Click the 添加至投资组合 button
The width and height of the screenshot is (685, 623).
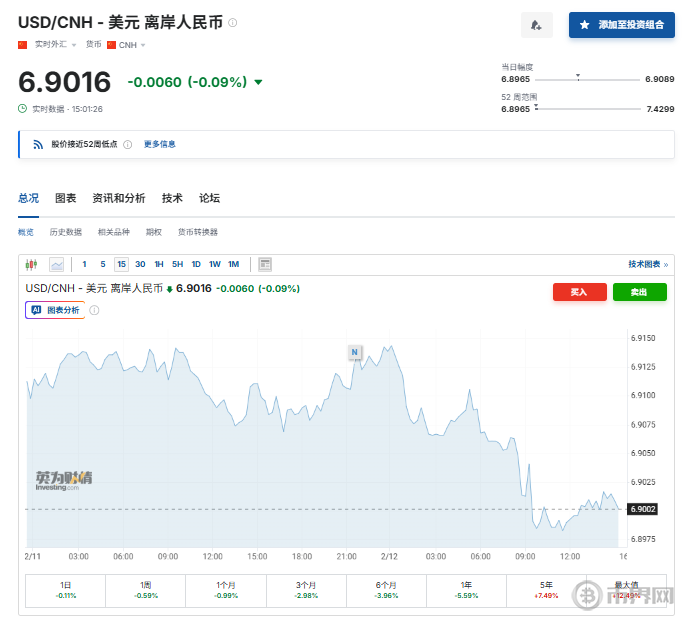[621, 25]
